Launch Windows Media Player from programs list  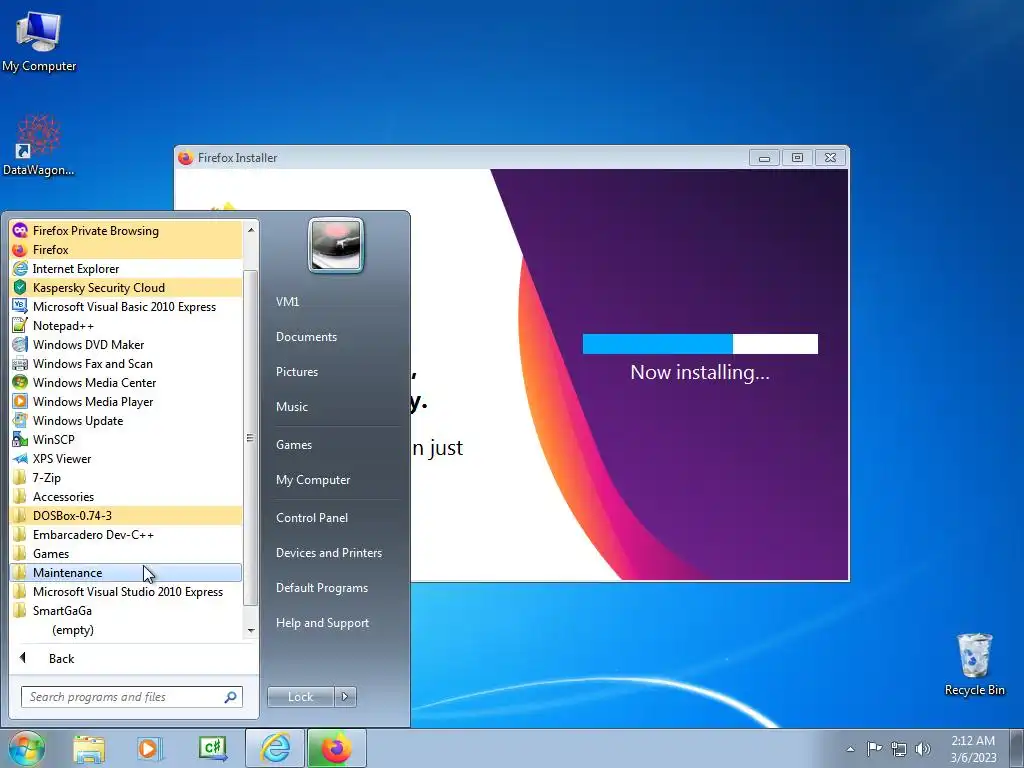click(x=126, y=401)
